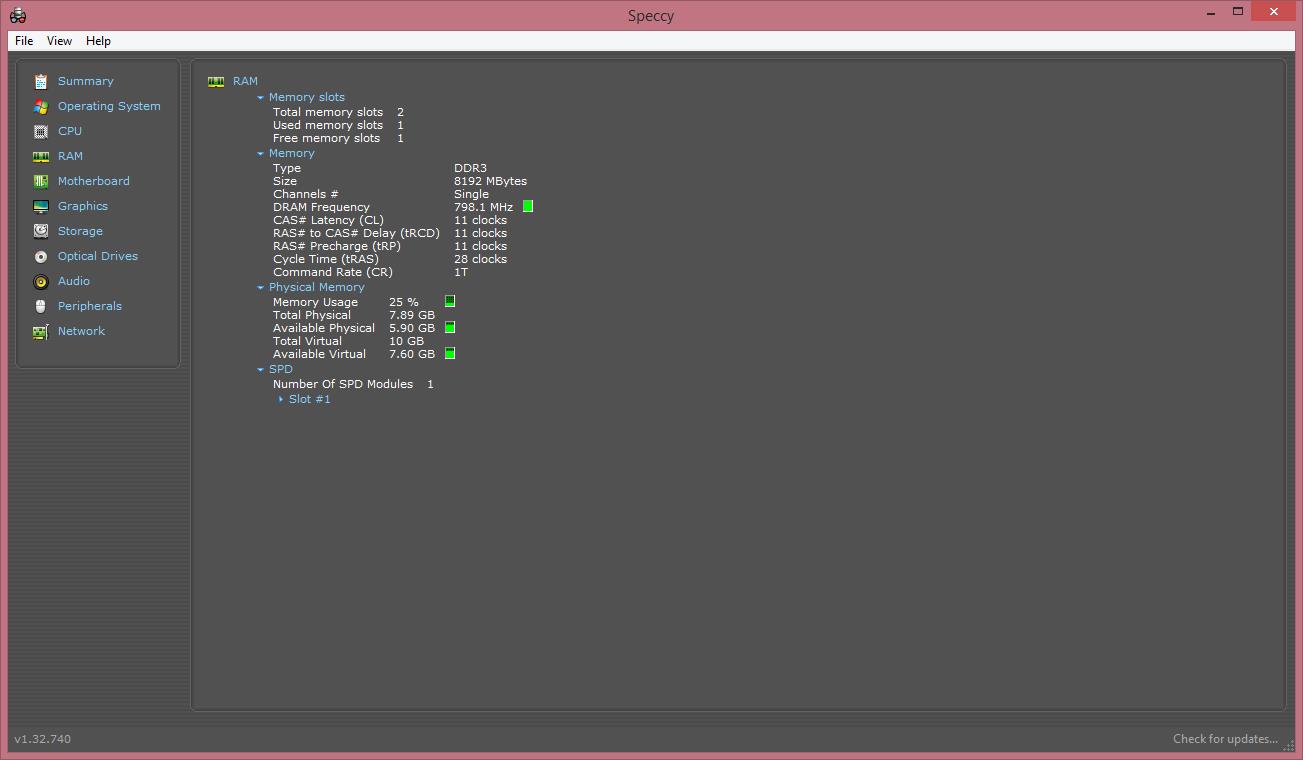The height and width of the screenshot is (760, 1303).
Task: Collapse the Physical Memory section
Action: coord(260,288)
